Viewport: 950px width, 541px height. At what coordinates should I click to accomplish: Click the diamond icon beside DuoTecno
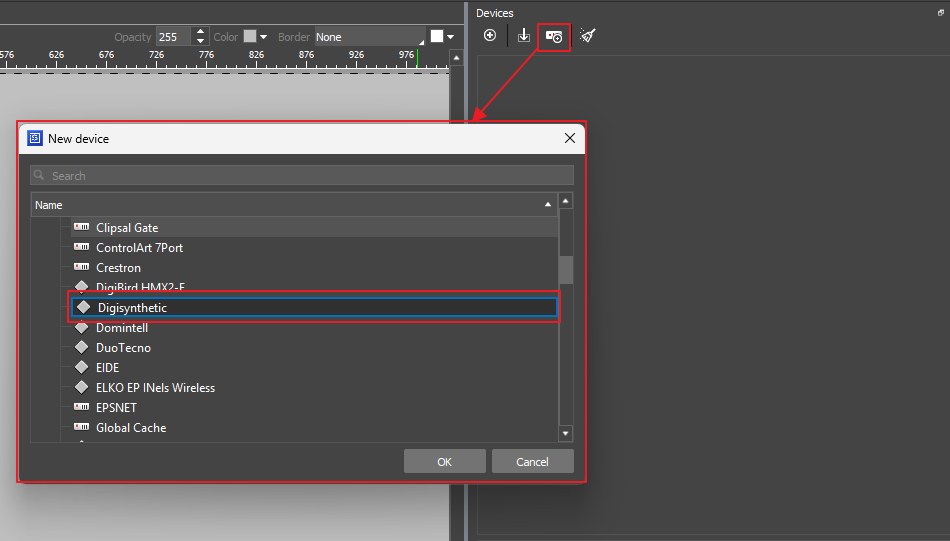(x=81, y=348)
